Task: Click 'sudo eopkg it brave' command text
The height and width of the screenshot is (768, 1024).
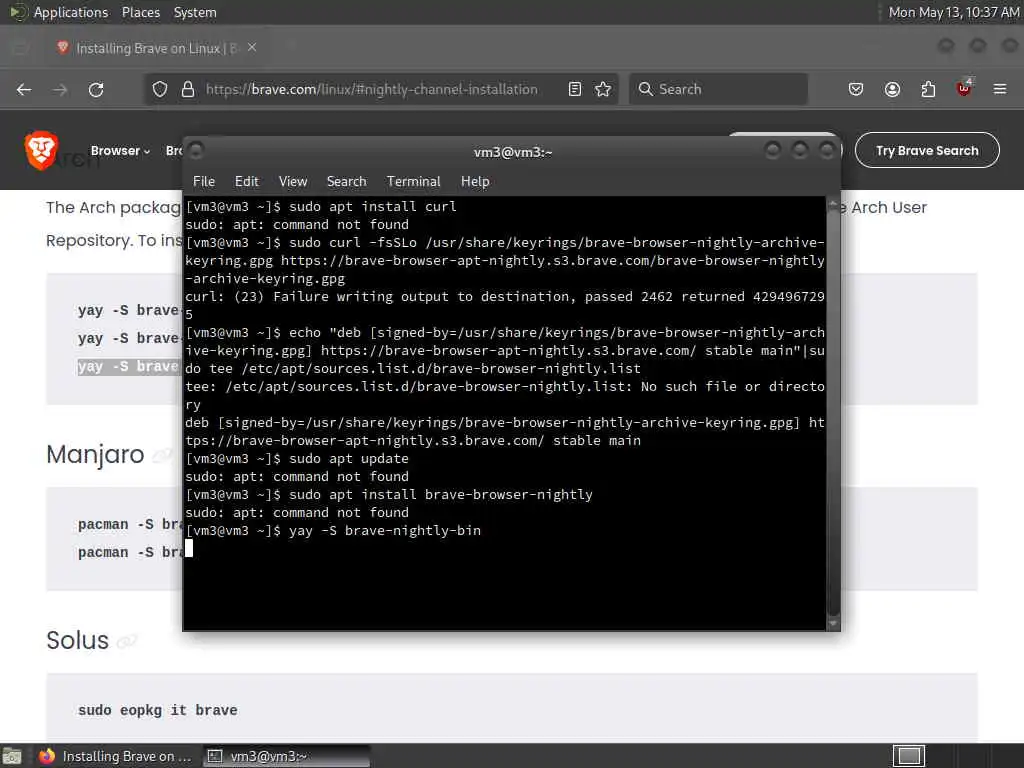Action: (157, 710)
